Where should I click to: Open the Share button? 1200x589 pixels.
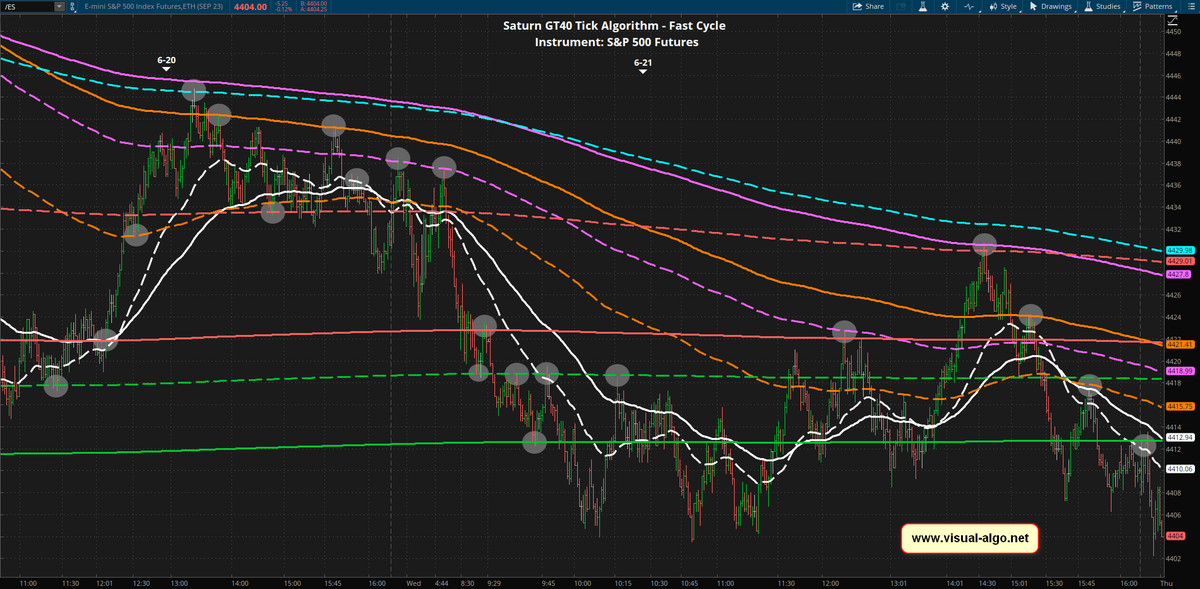868,7
